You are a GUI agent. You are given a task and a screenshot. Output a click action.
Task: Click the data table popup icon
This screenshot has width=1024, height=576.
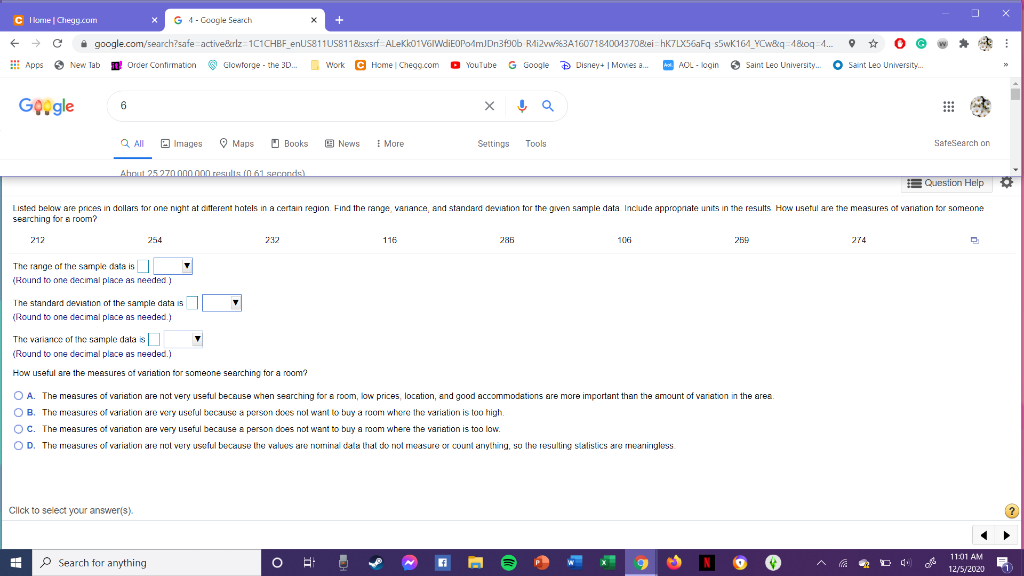974,240
